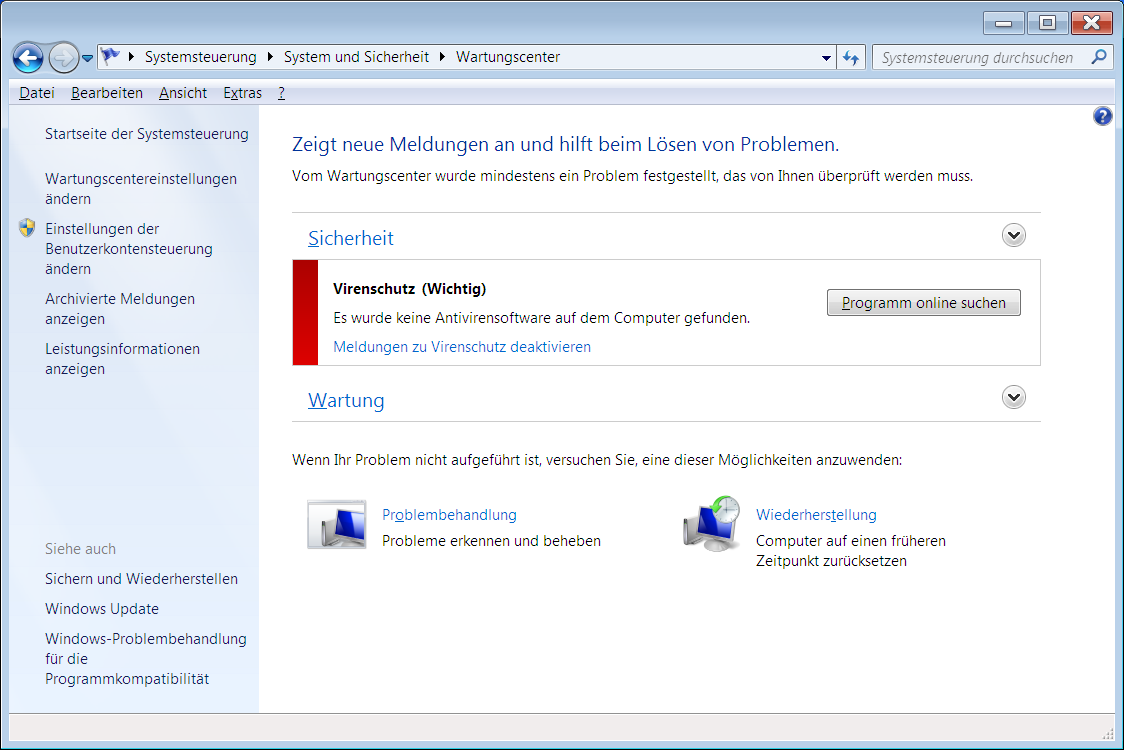Image resolution: width=1124 pixels, height=750 pixels.
Task: Expand the Wartung section chevron
Action: [x=1014, y=397]
